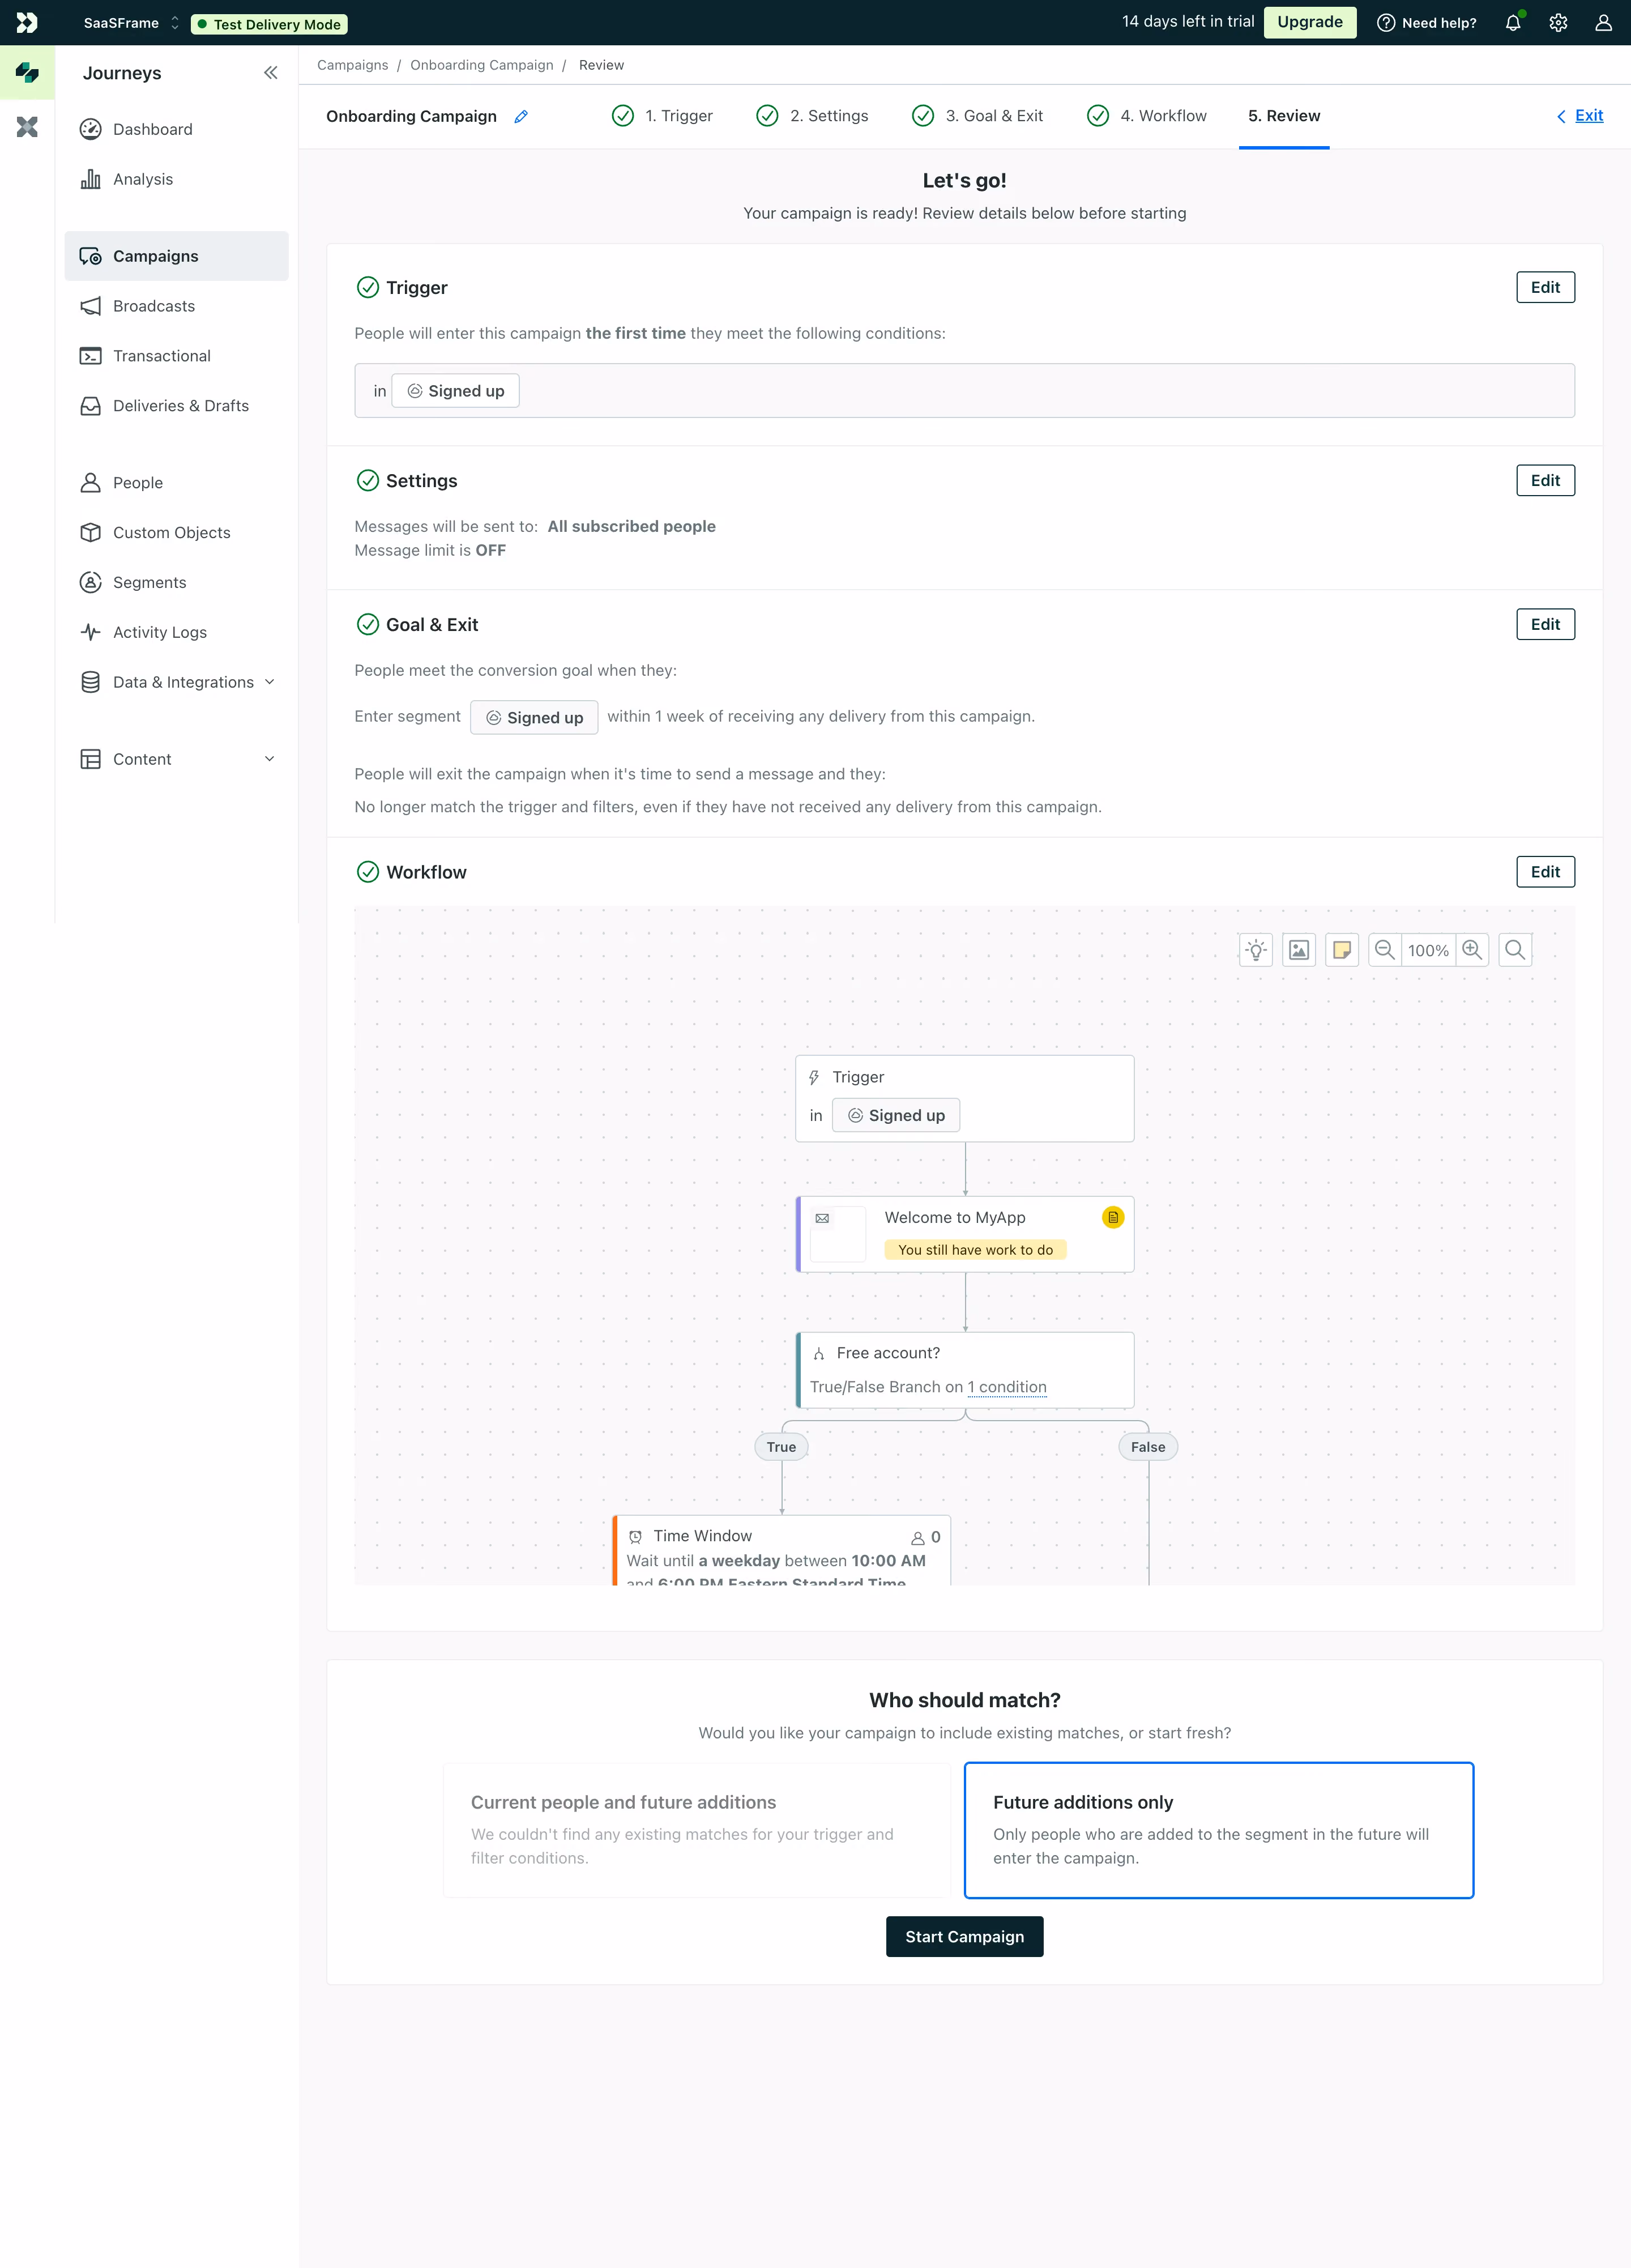Click the Exit link
The height and width of the screenshot is (2268, 1631).
1580,116
